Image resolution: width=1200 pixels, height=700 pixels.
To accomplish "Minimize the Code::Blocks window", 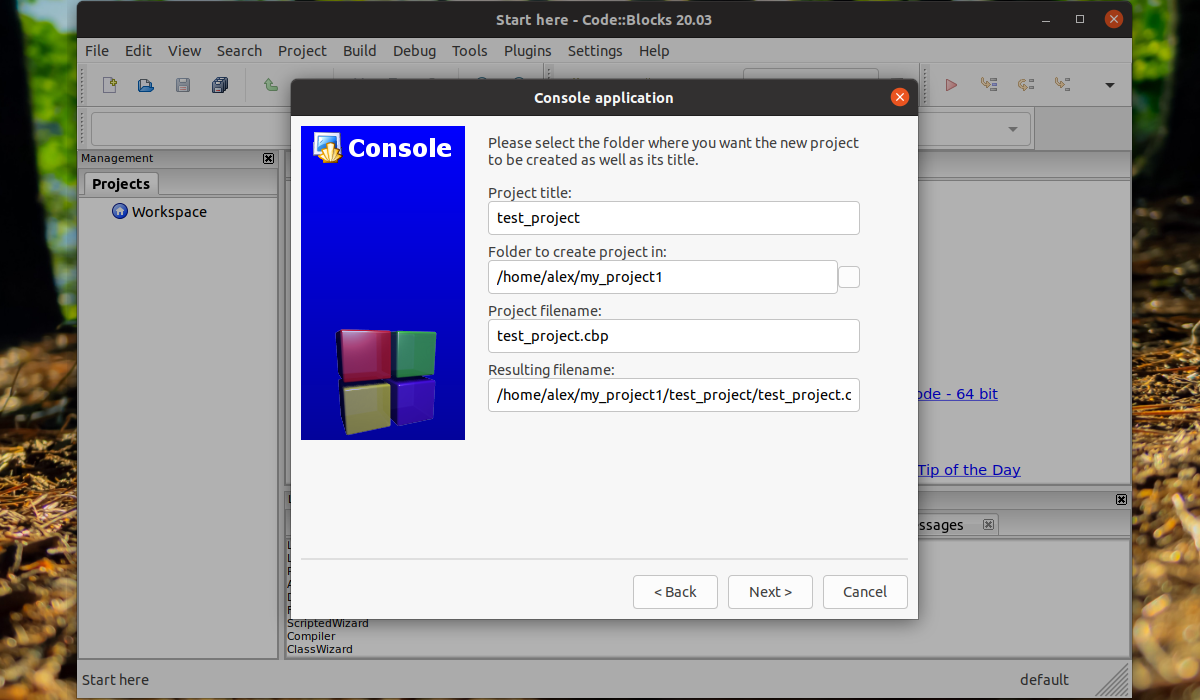I will (1046, 19).
